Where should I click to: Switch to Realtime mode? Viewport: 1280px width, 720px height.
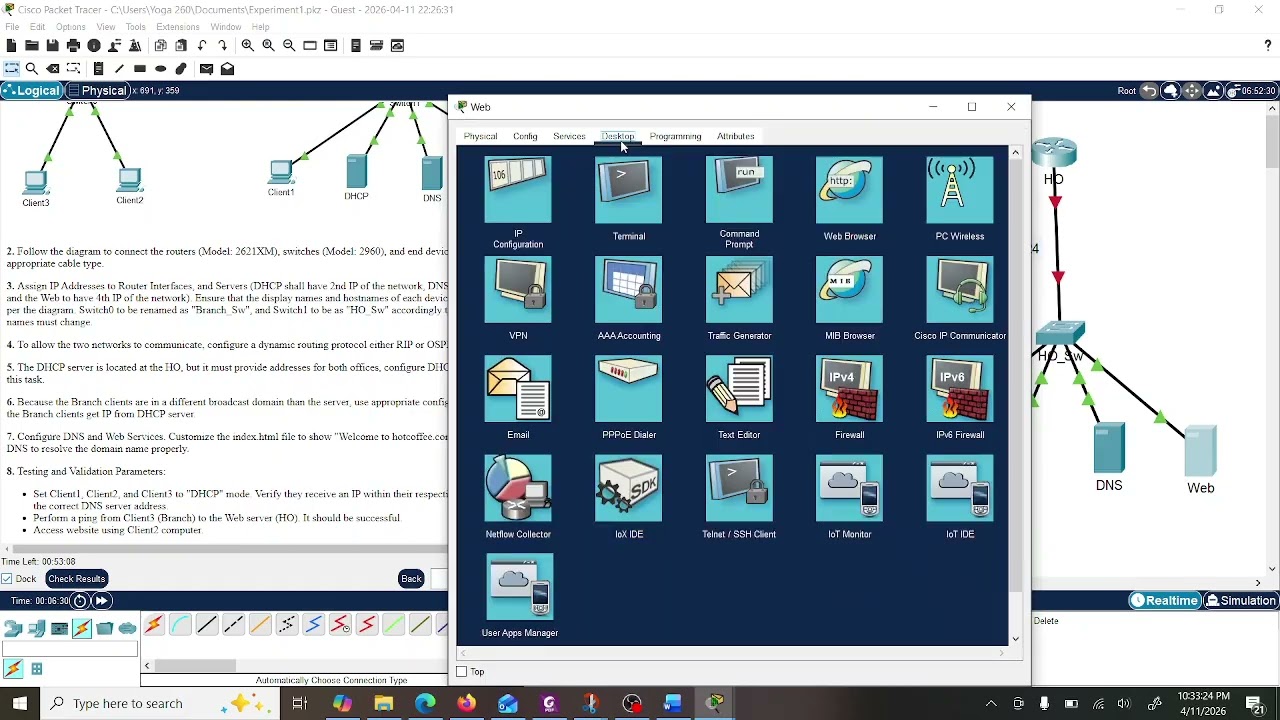click(1164, 601)
